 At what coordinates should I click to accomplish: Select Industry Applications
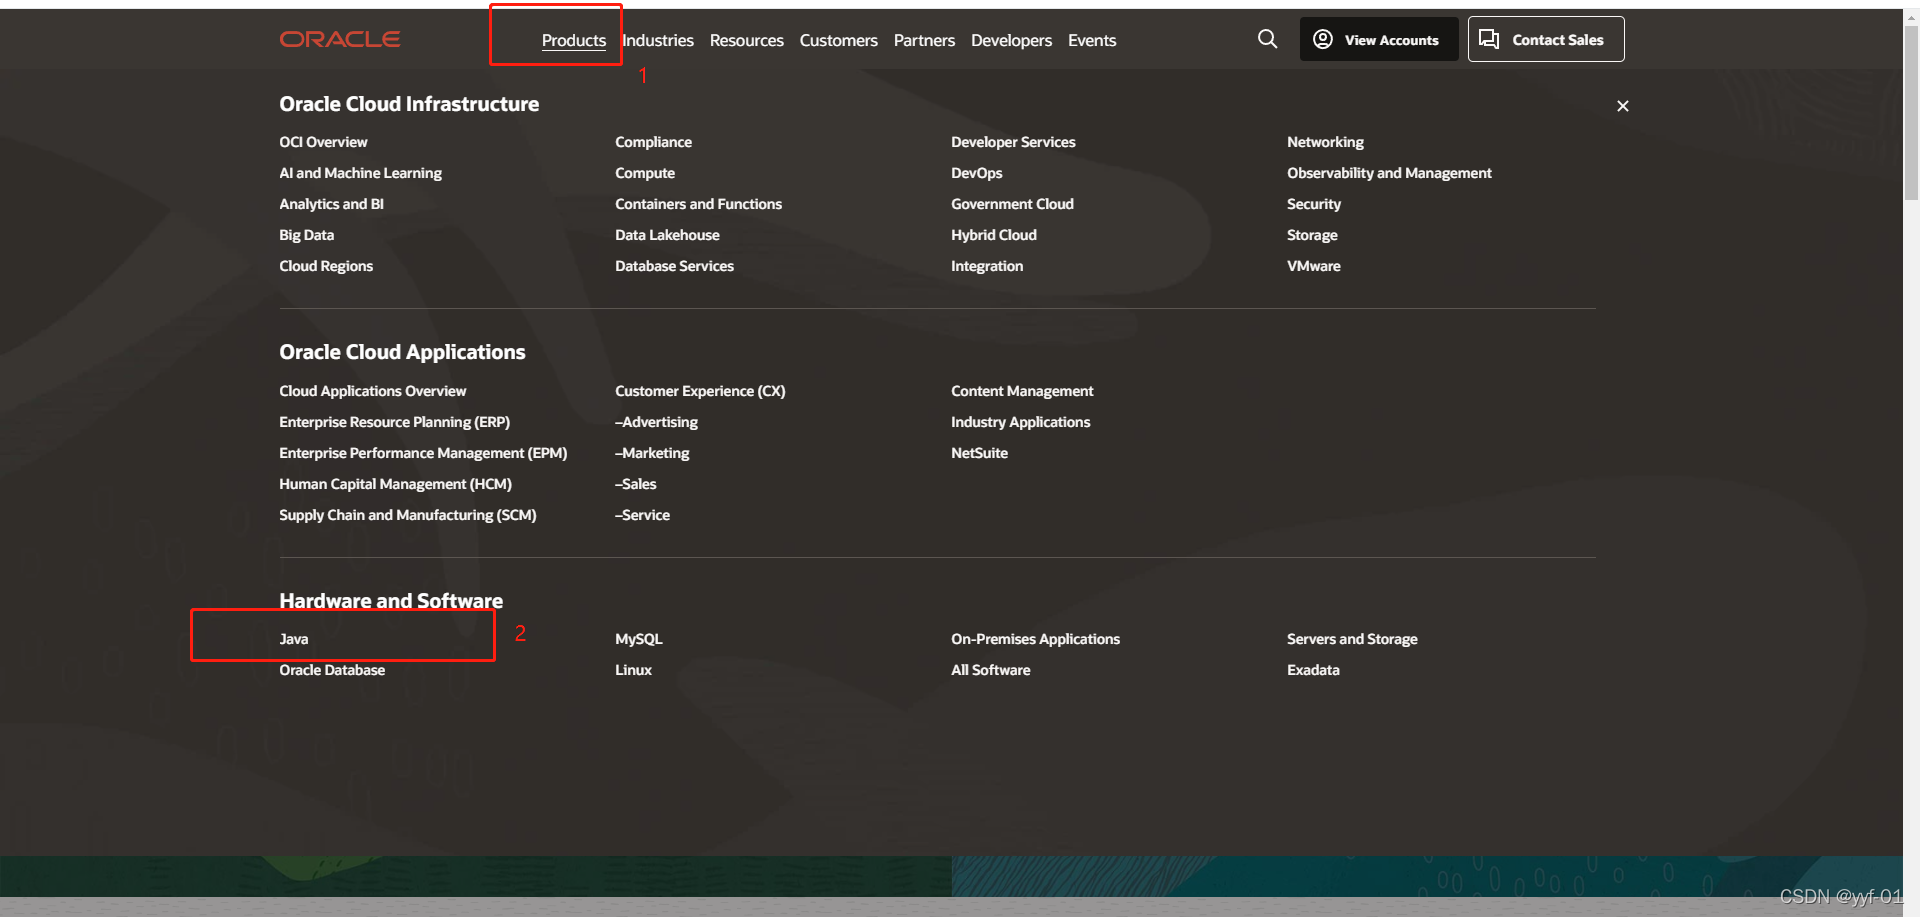point(1020,422)
